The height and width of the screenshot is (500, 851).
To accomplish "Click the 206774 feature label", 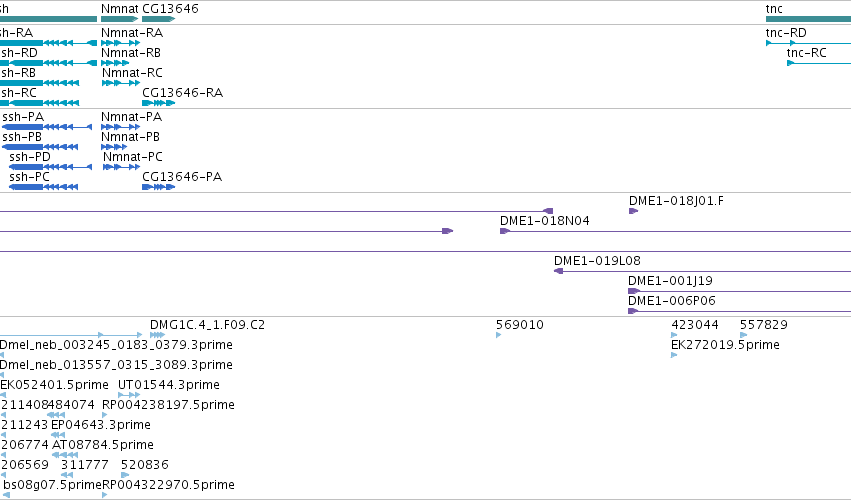I will click(25, 445).
